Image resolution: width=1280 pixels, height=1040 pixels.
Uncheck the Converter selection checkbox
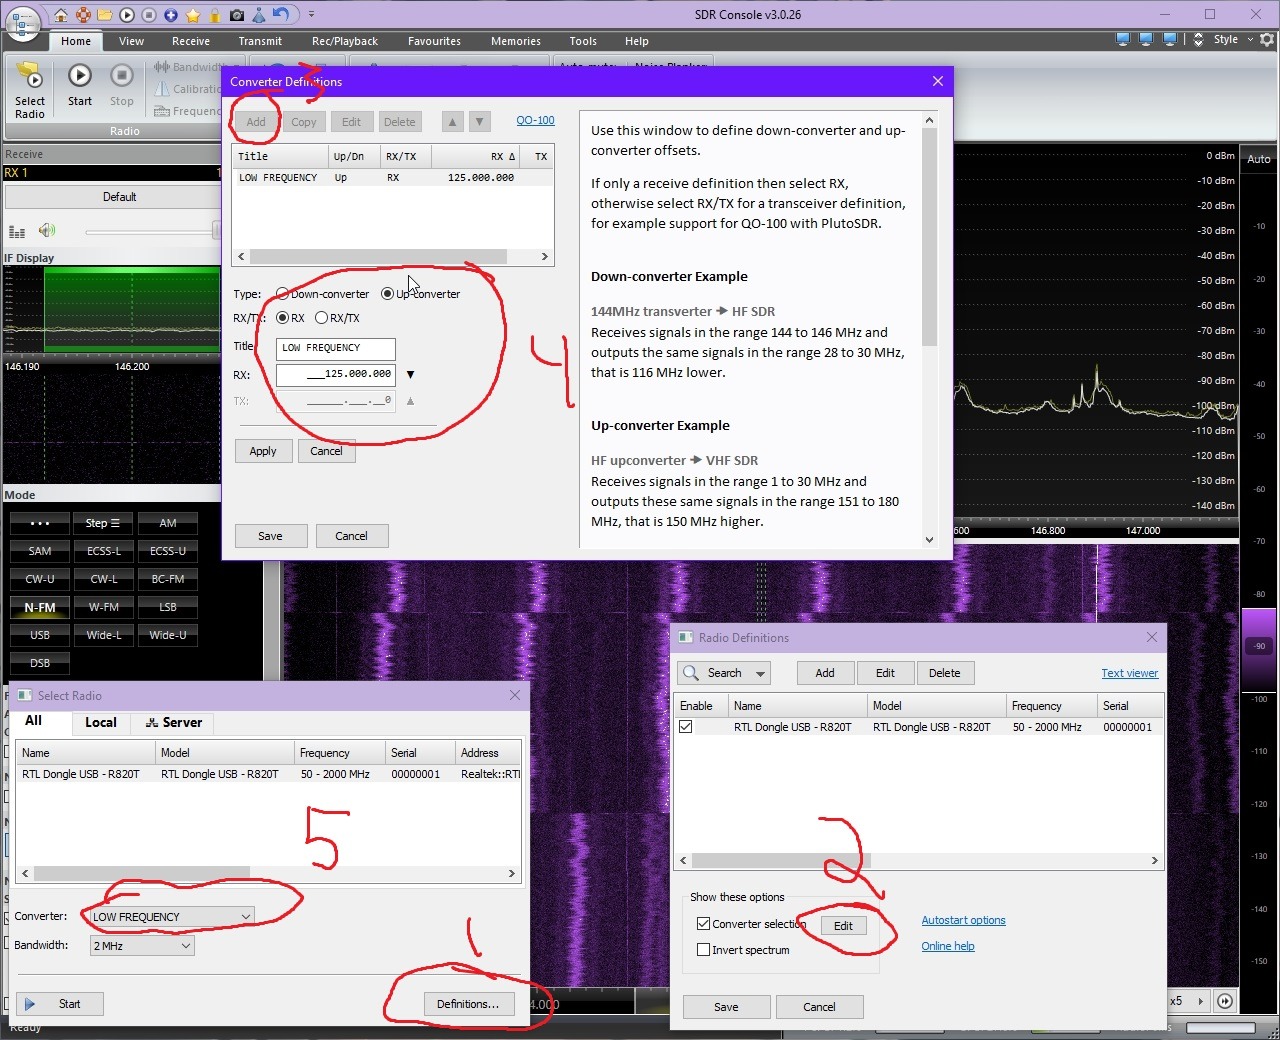coord(704,923)
